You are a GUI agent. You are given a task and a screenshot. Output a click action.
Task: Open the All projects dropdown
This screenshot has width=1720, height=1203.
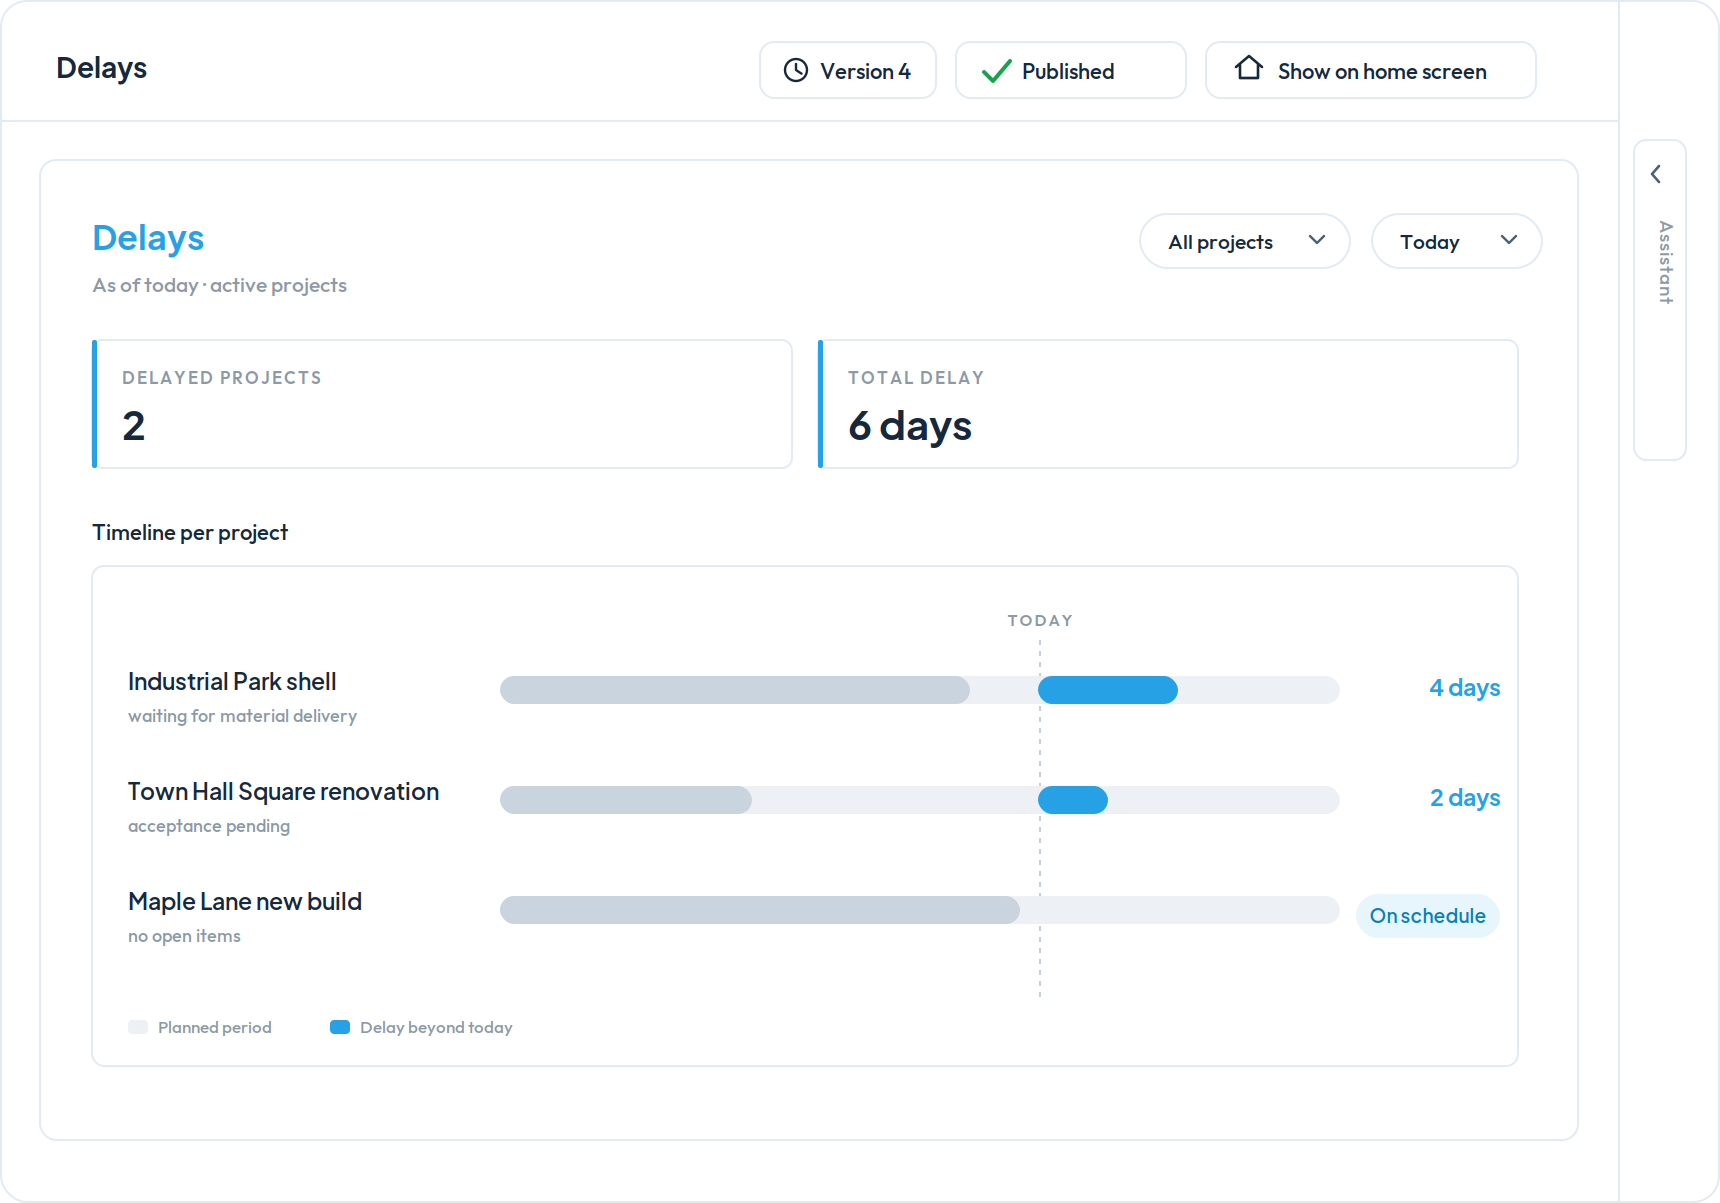[1245, 241]
